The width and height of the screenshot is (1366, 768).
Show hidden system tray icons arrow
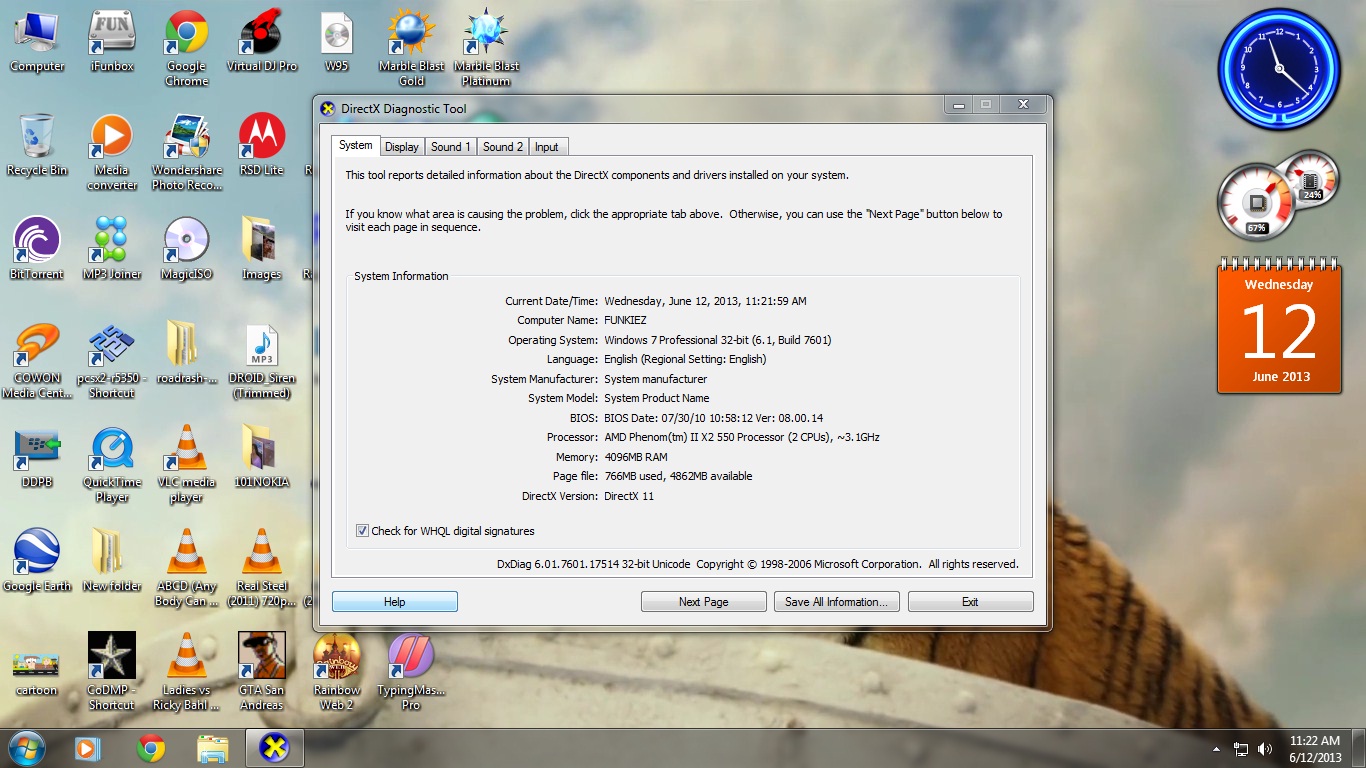pyautogui.click(x=1216, y=749)
